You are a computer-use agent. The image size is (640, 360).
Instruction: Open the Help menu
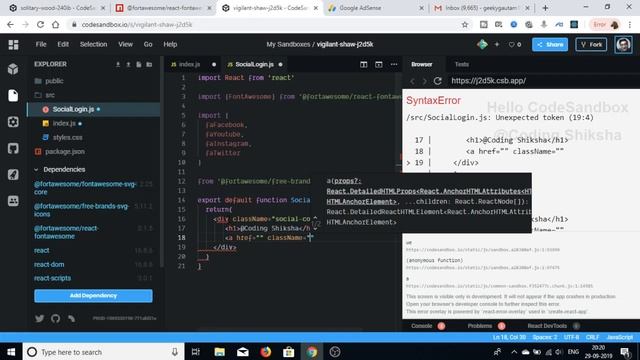pos(170,44)
